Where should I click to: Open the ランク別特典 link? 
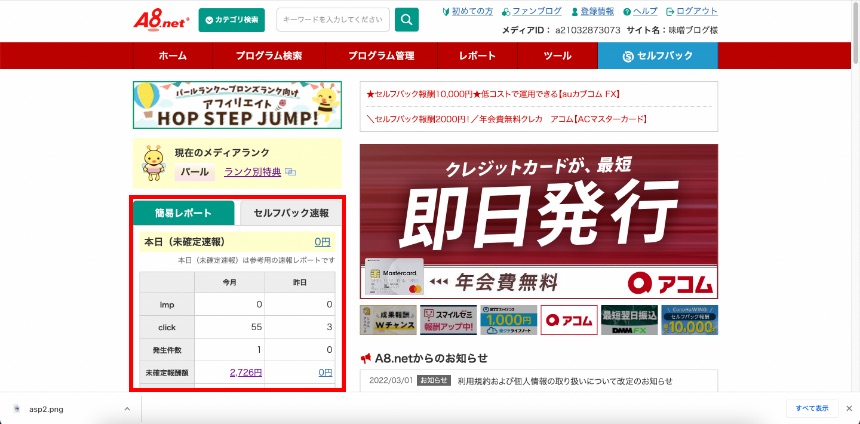coord(252,172)
